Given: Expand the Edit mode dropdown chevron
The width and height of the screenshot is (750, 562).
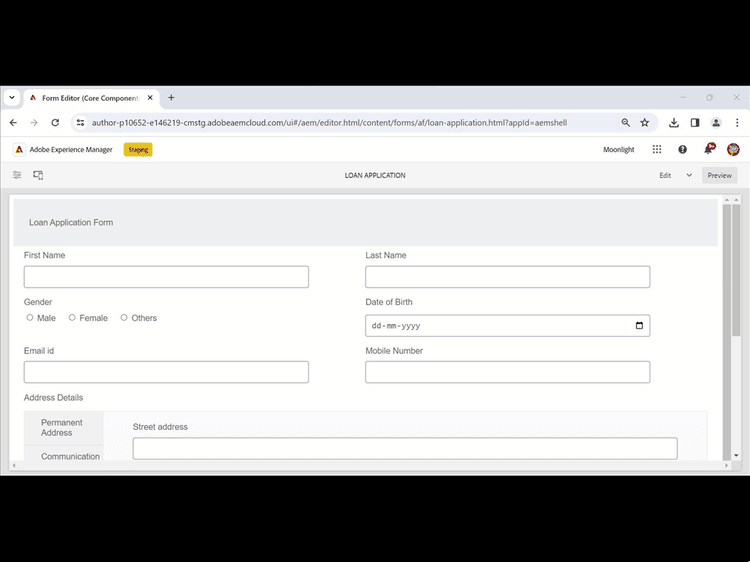Looking at the screenshot, I should click(x=689, y=175).
